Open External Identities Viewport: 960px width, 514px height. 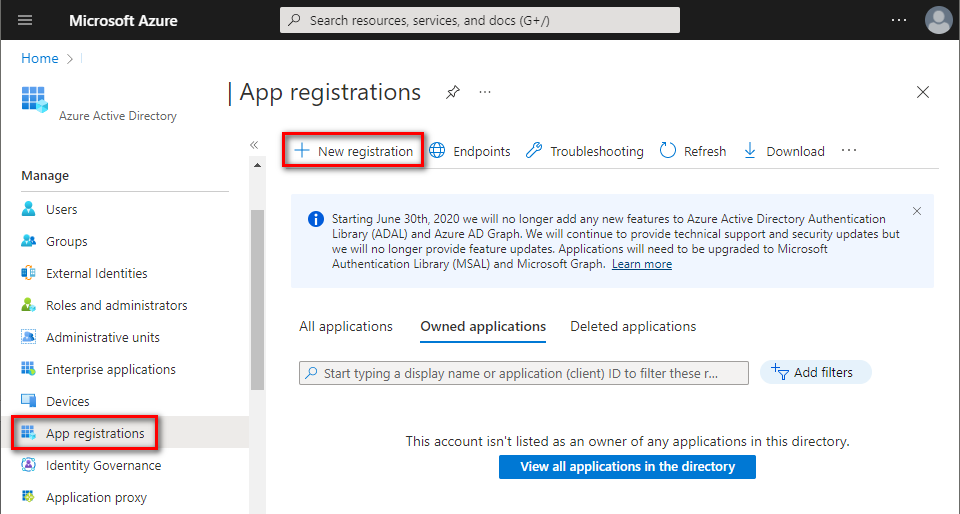(x=97, y=274)
